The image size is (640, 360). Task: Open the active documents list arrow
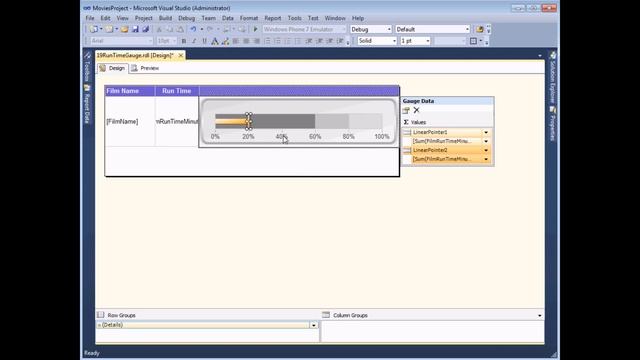[x=540, y=56]
